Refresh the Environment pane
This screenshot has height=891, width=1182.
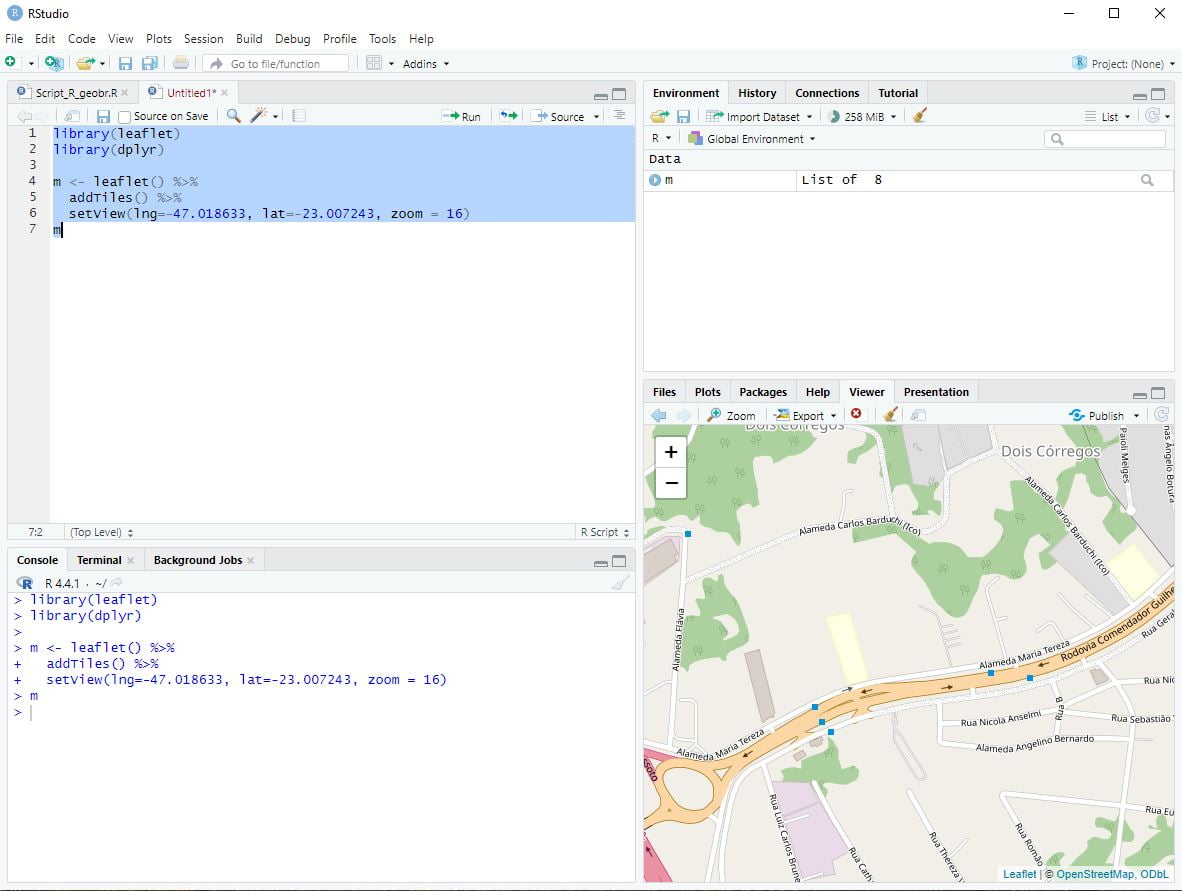pyautogui.click(x=1152, y=115)
